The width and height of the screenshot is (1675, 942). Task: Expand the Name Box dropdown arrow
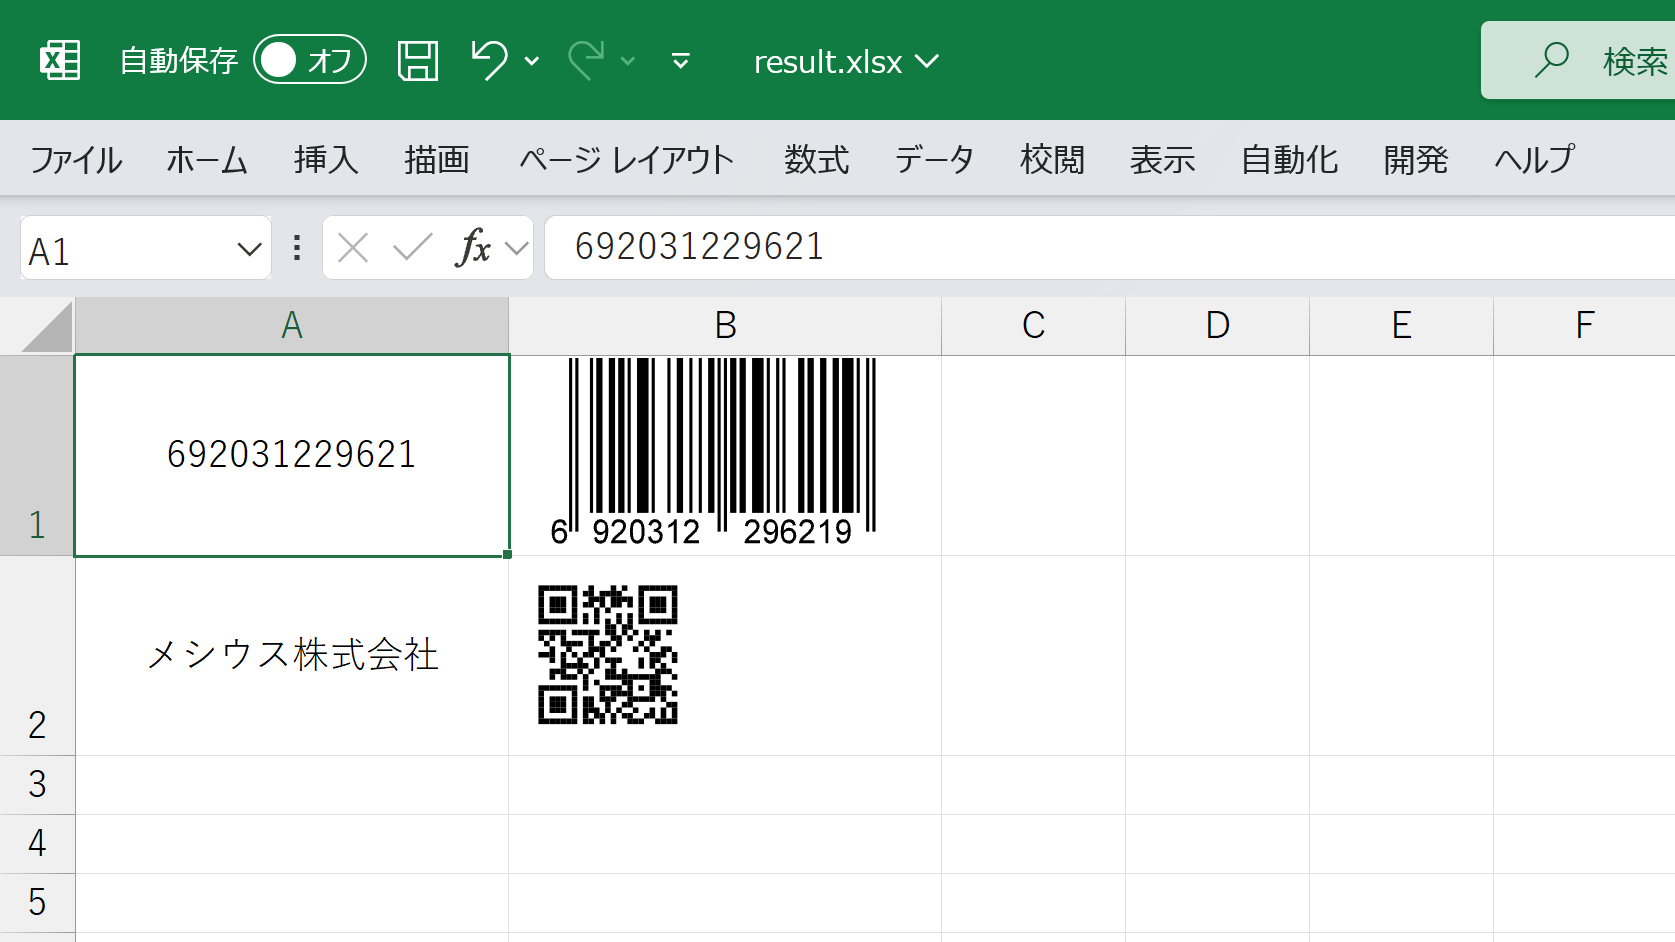click(249, 248)
